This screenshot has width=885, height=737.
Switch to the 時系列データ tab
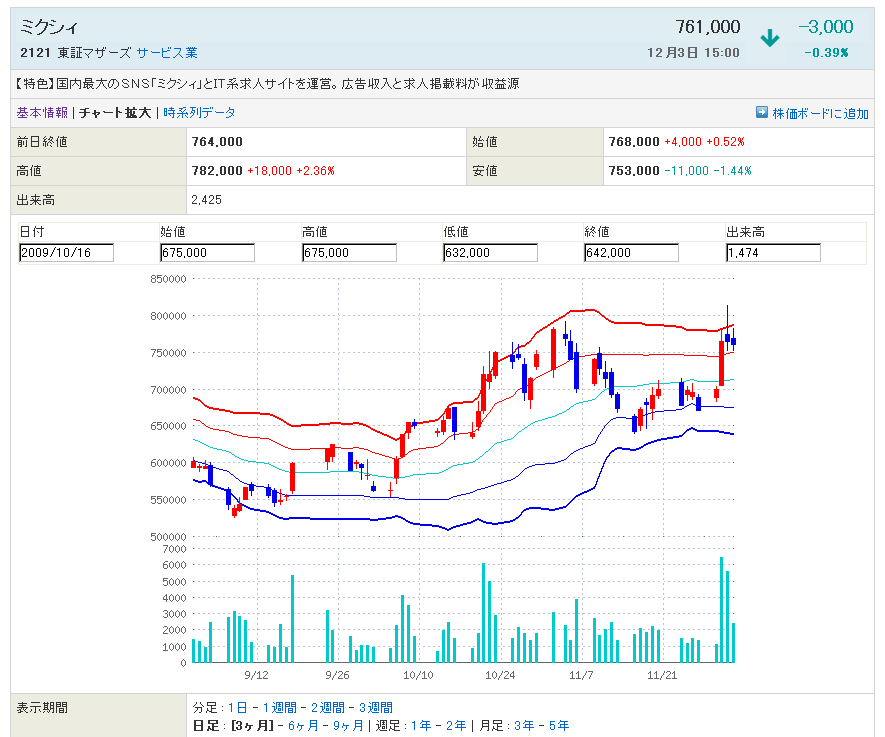(199, 113)
